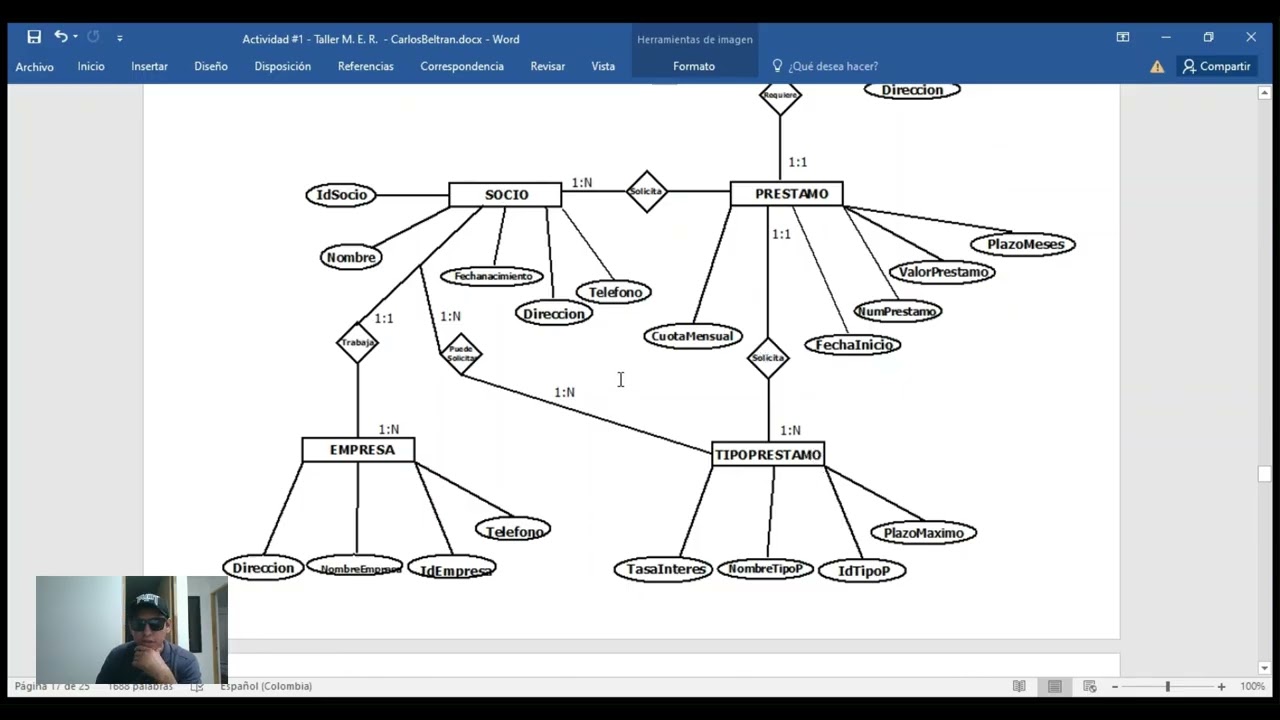This screenshot has width=1280, height=720.
Task: Open the Referencias tab
Action: coord(365,66)
